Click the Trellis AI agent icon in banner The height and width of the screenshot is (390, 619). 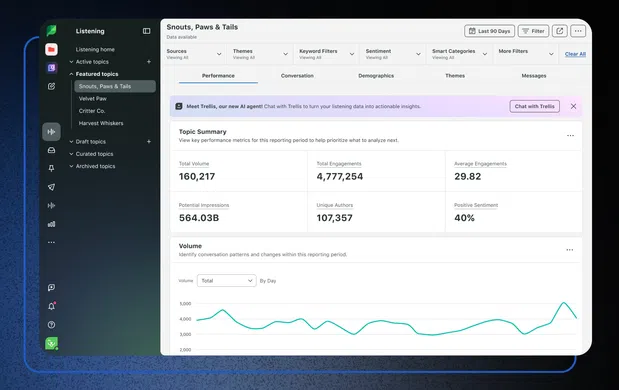[179, 106]
